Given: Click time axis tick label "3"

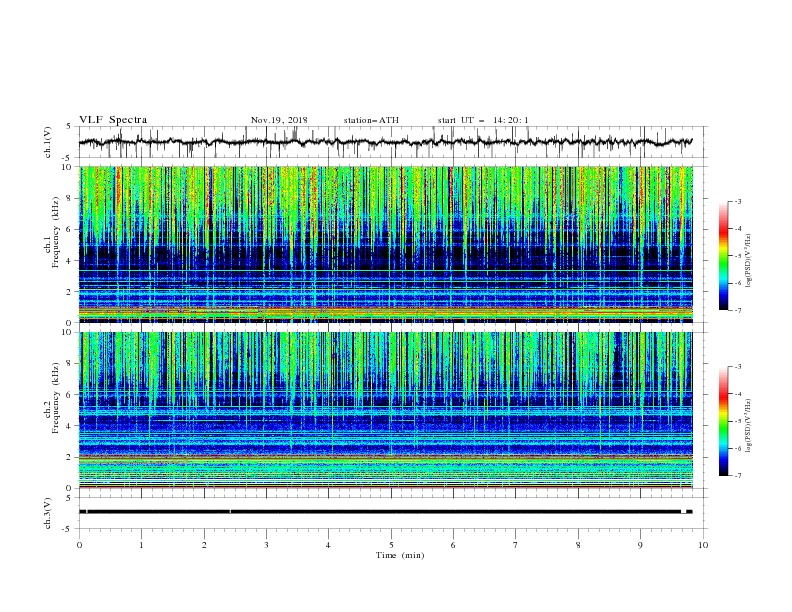Looking at the screenshot, I should pyautogui.click(x=266, y=545).
